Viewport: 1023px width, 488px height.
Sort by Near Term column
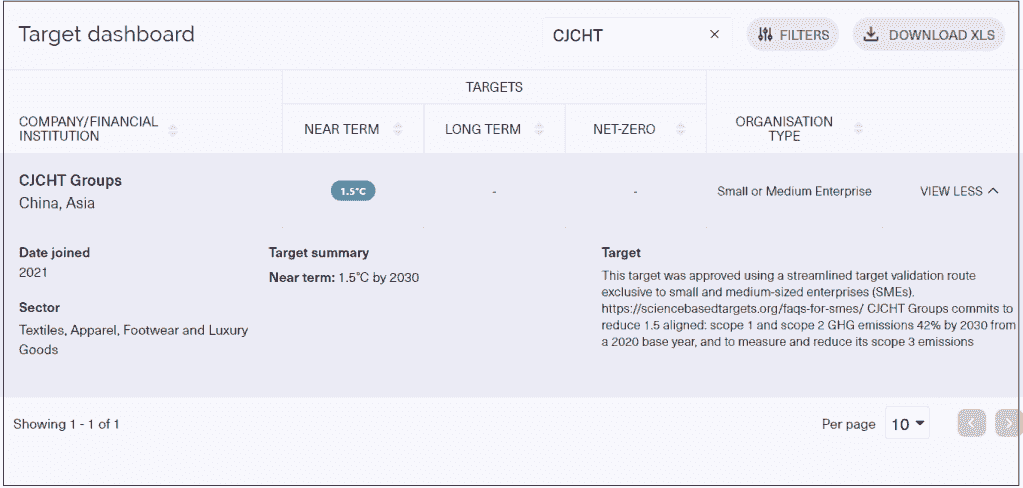[398, 130]
